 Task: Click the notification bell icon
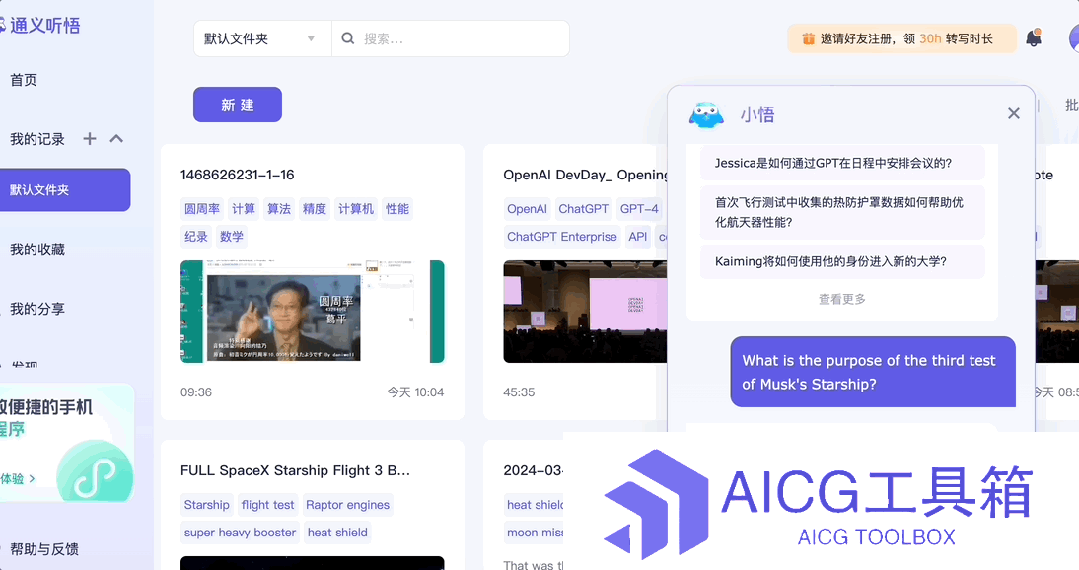click(1034, 38)
